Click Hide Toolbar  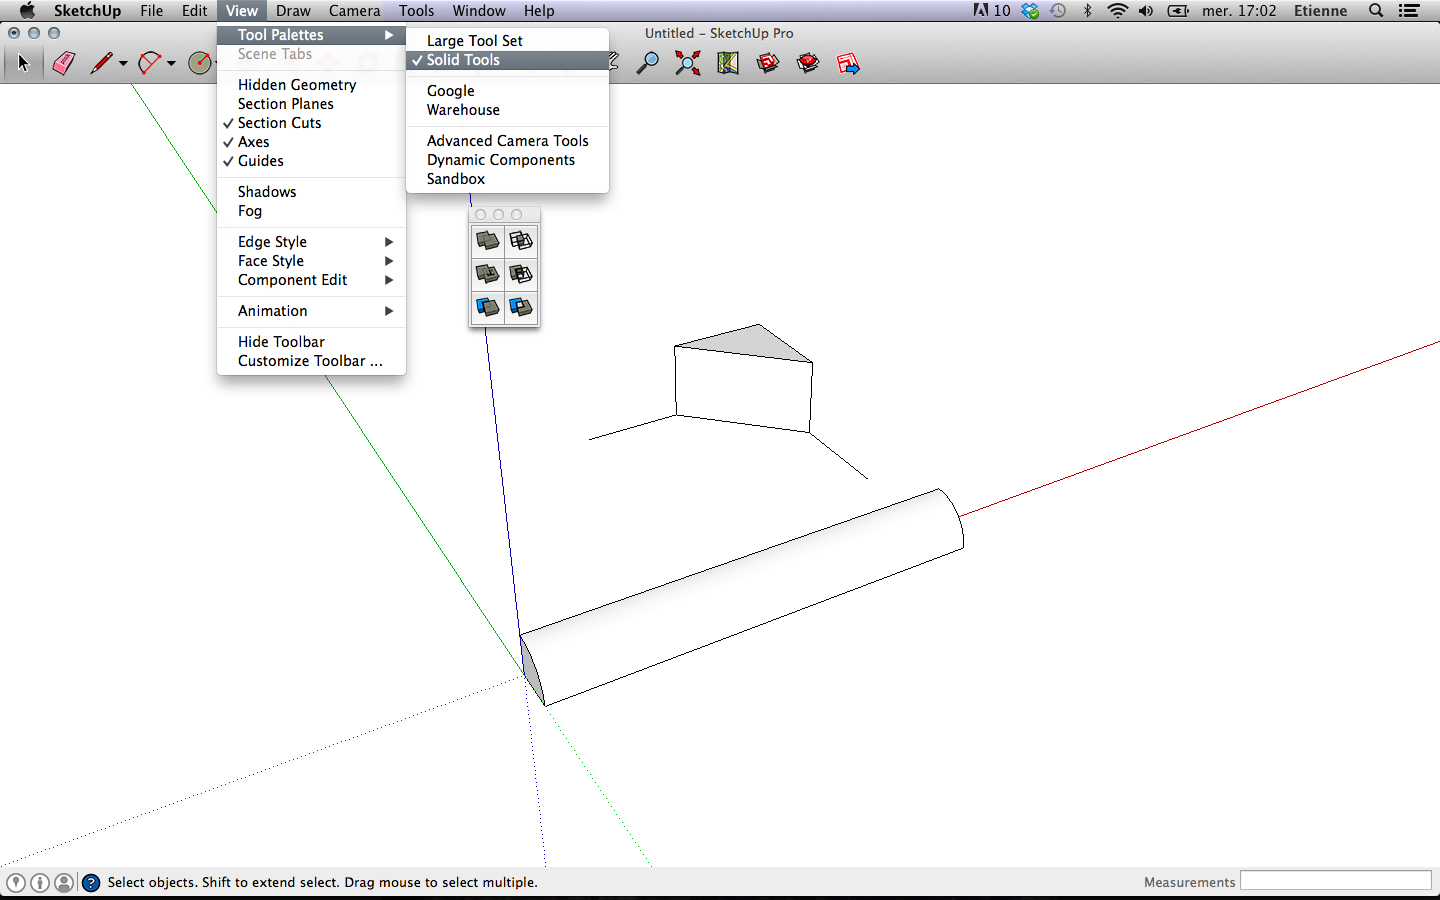point(281,342)
